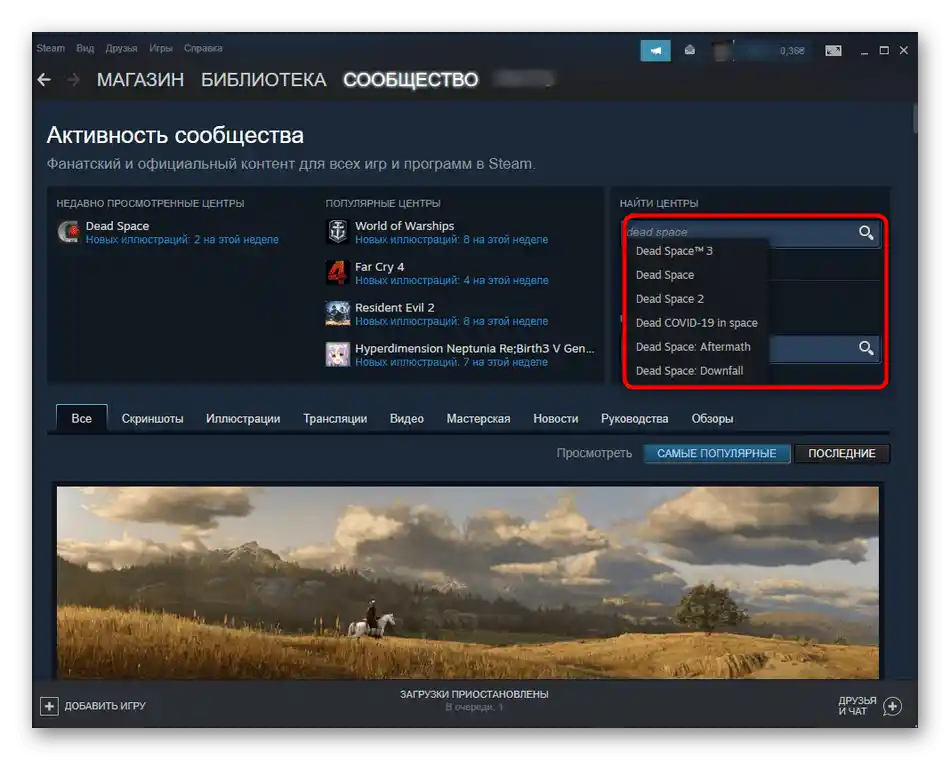Click ДОБАВИТЬ ИГРУ button
The height and width of the screenshot is (760, 950).
click(93, 705)
